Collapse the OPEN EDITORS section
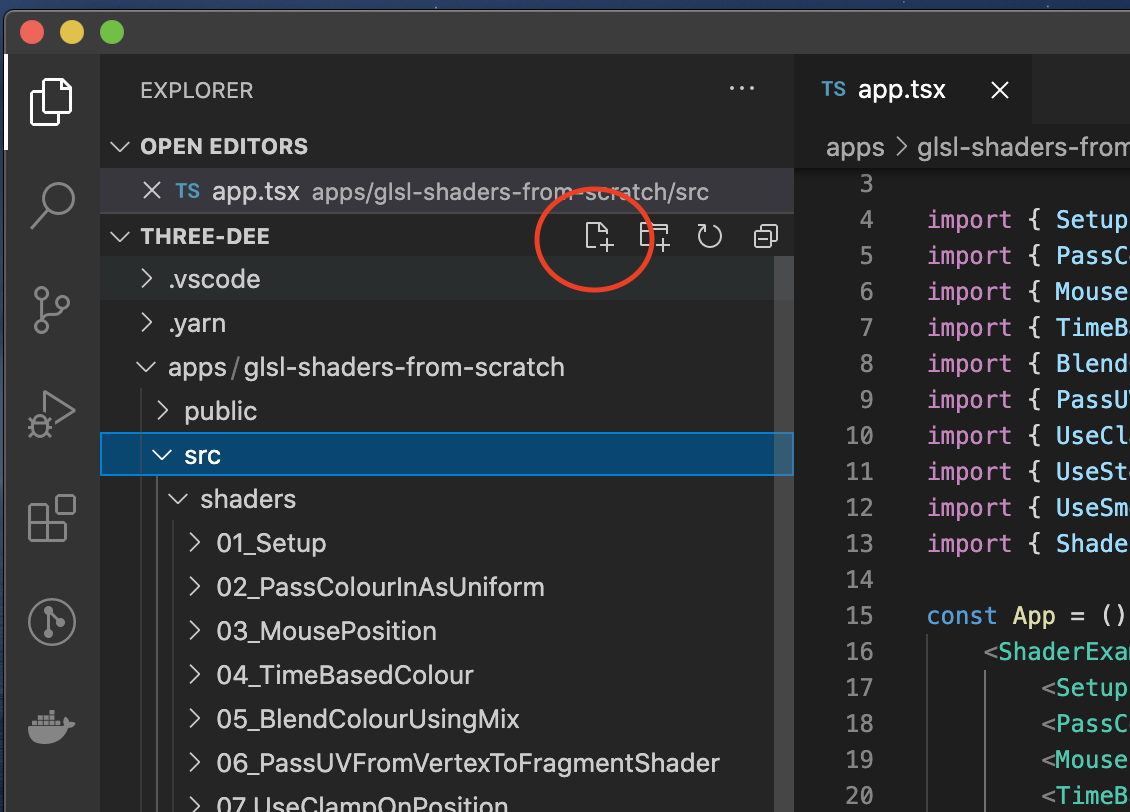Viewport: 1130px width, 812px height. coord(120,146)
